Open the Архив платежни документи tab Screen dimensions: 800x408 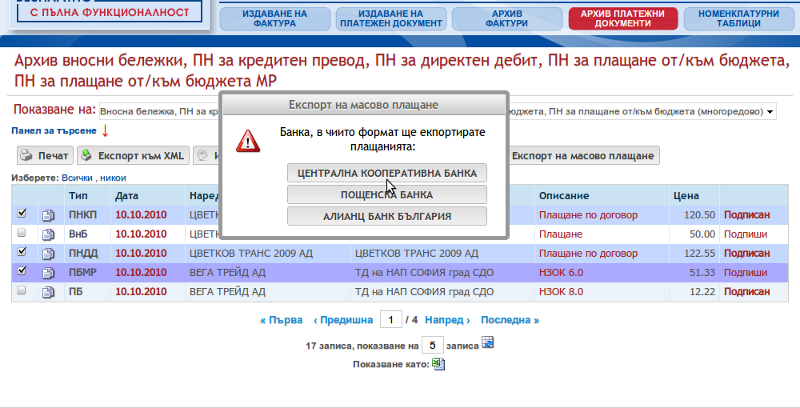623,19
